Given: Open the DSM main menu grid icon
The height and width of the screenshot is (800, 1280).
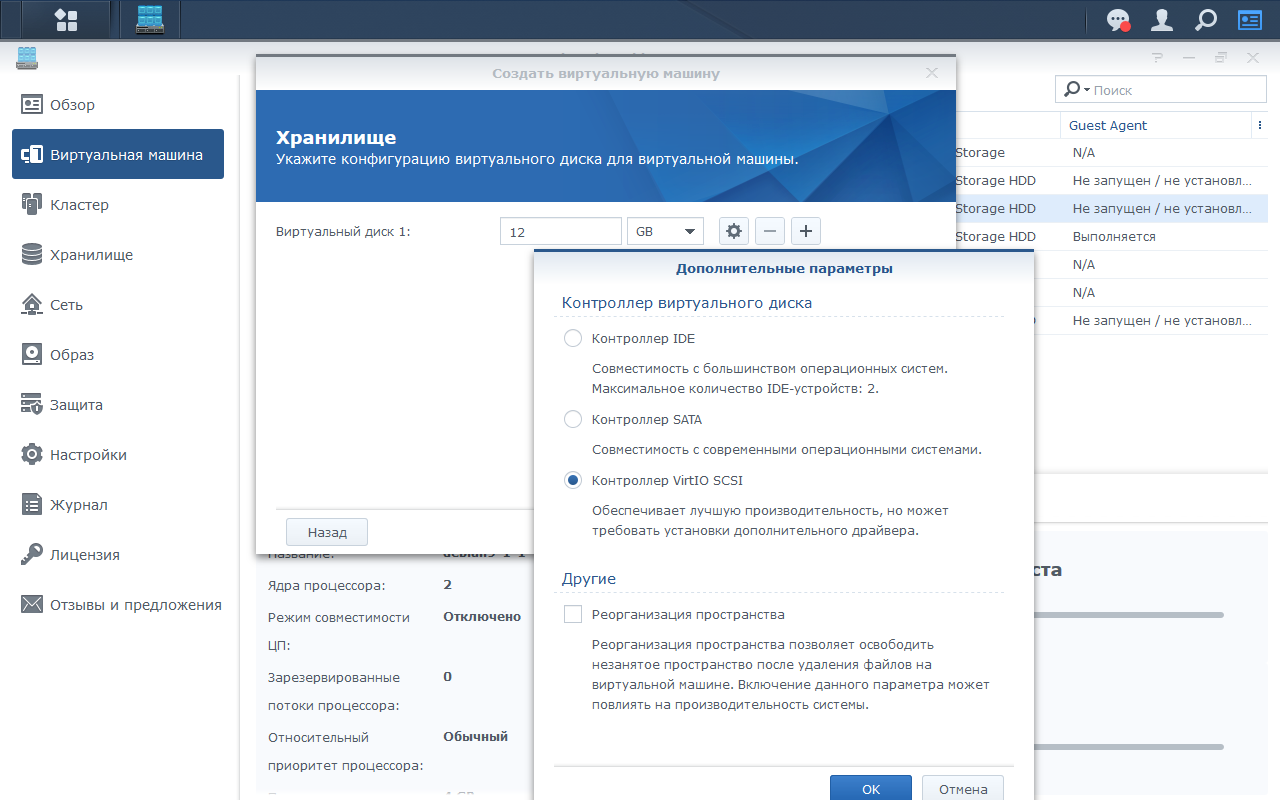Looking at the screenshot, I should coord(66,19).
